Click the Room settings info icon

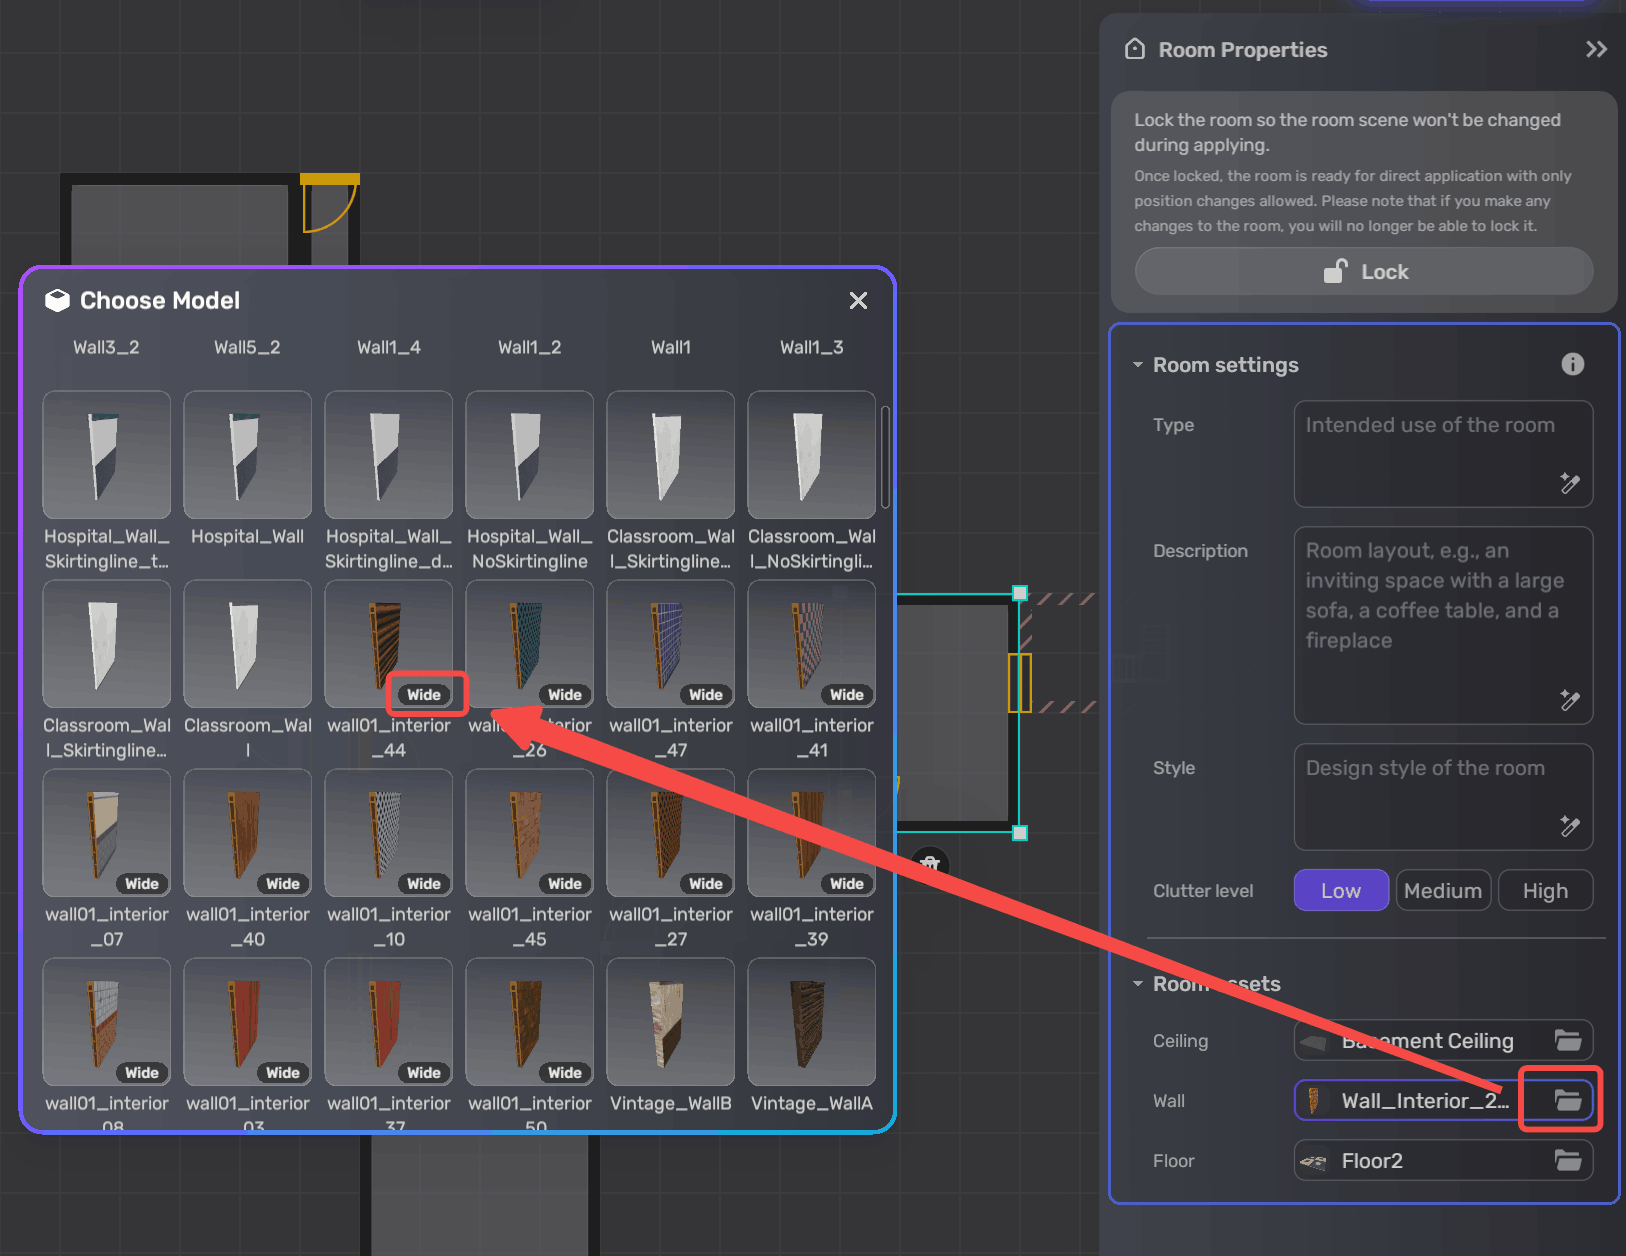[1572, 364]
